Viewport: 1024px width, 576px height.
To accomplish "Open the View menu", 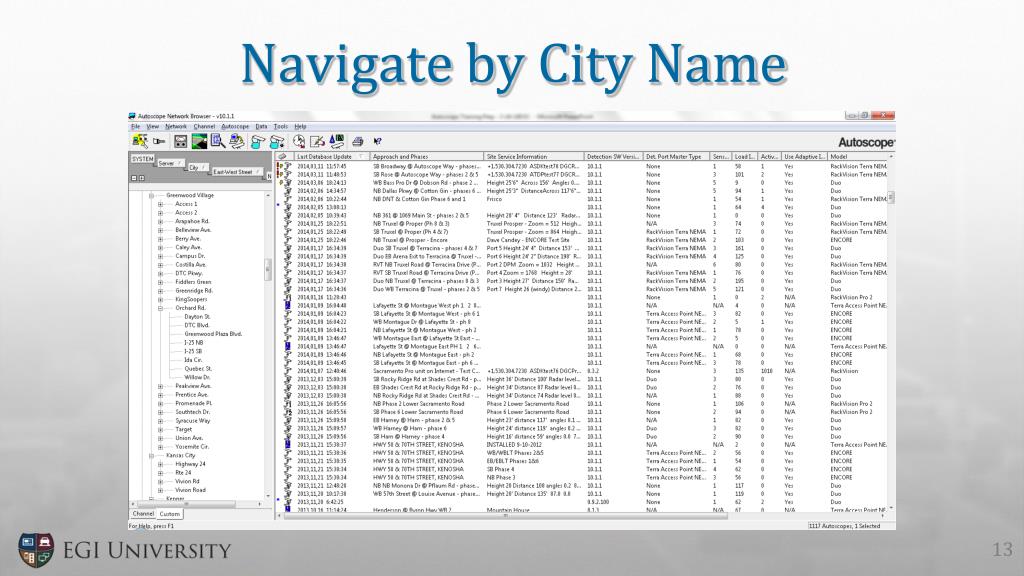I will tap(153, 127).
